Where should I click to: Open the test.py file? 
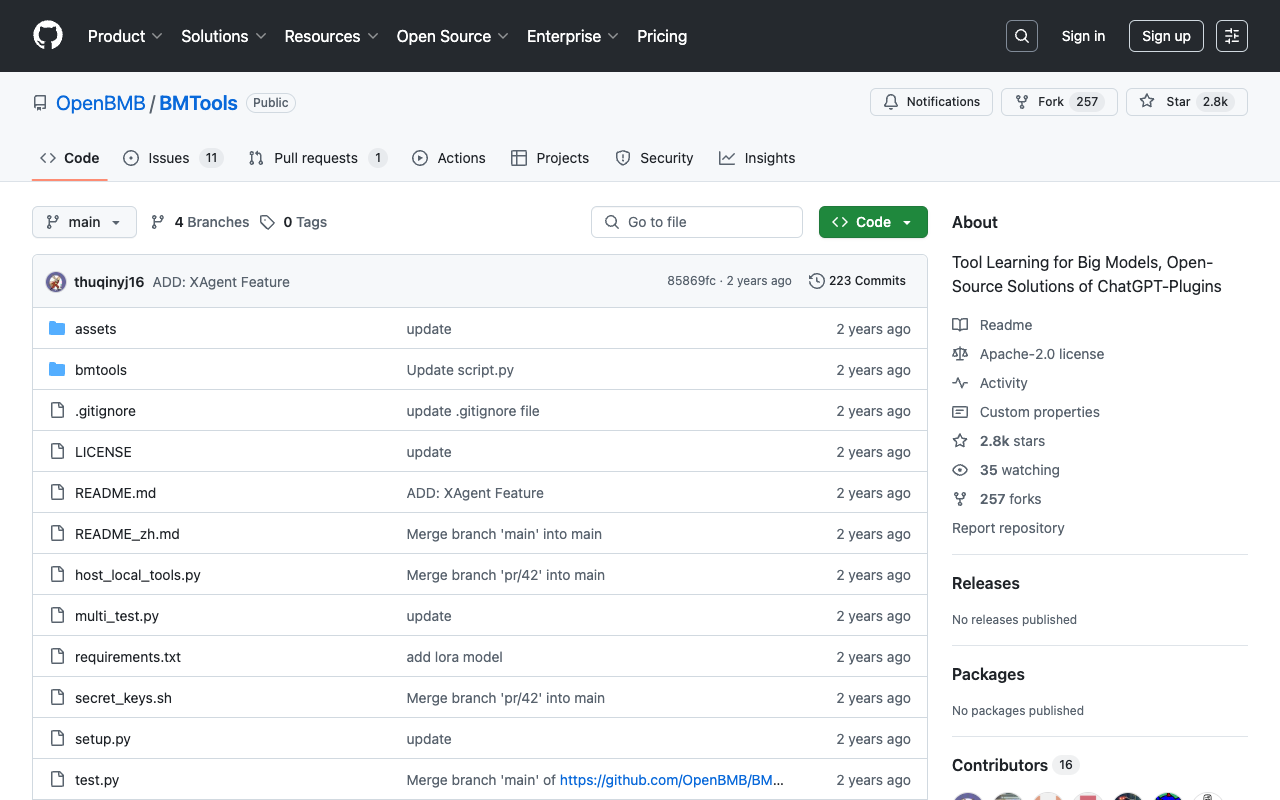pos(97,780)
